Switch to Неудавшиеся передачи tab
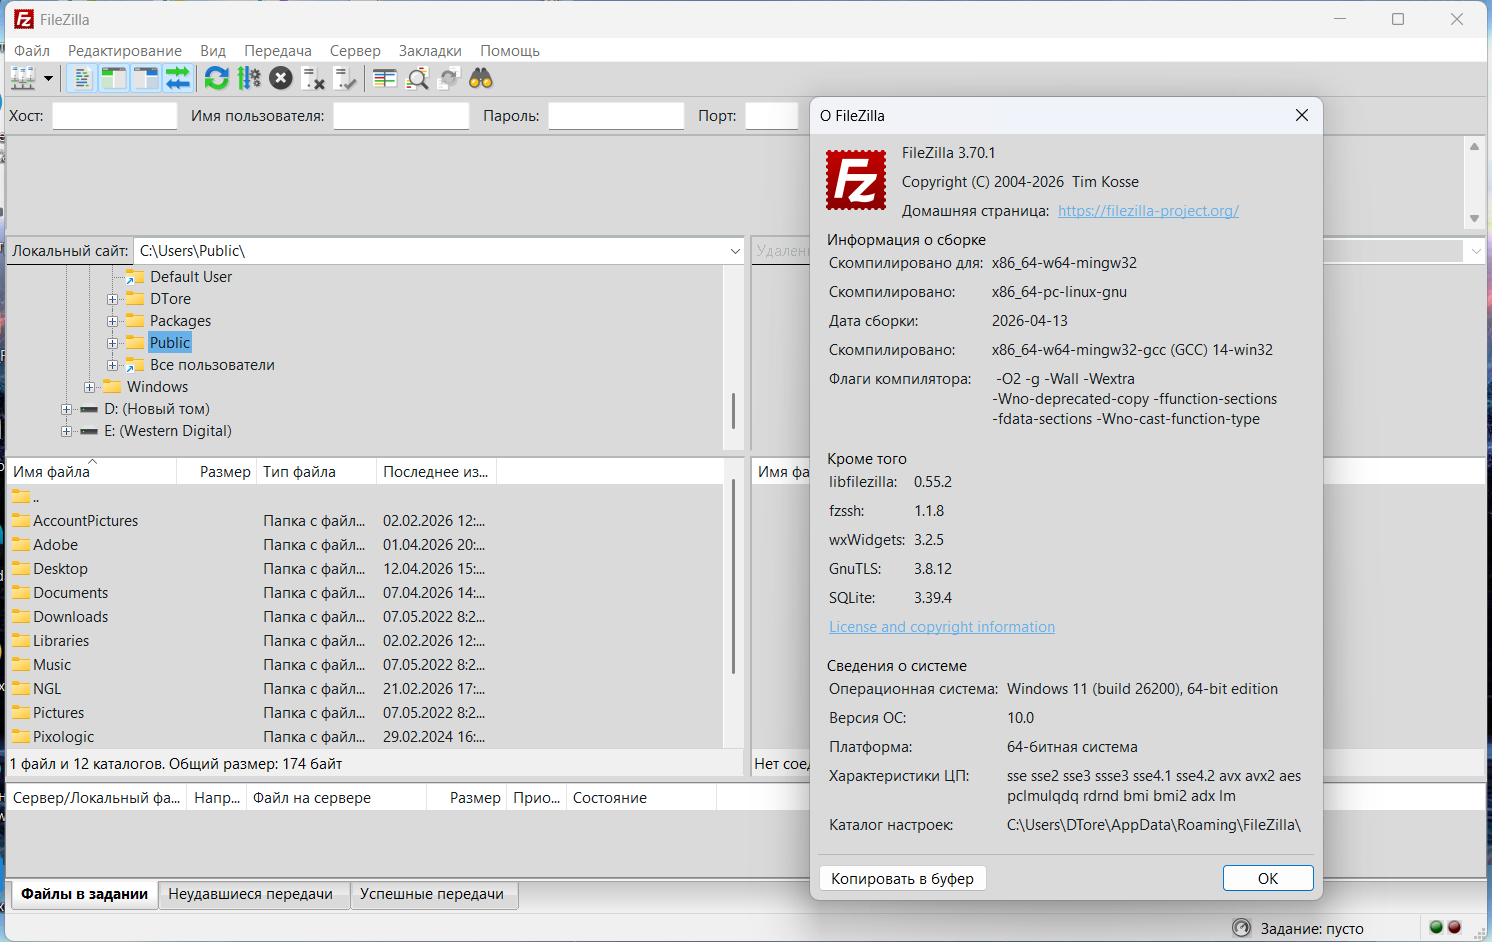Screen dimensions: 1492x942 pyautogui.click(x=250, y=894)
